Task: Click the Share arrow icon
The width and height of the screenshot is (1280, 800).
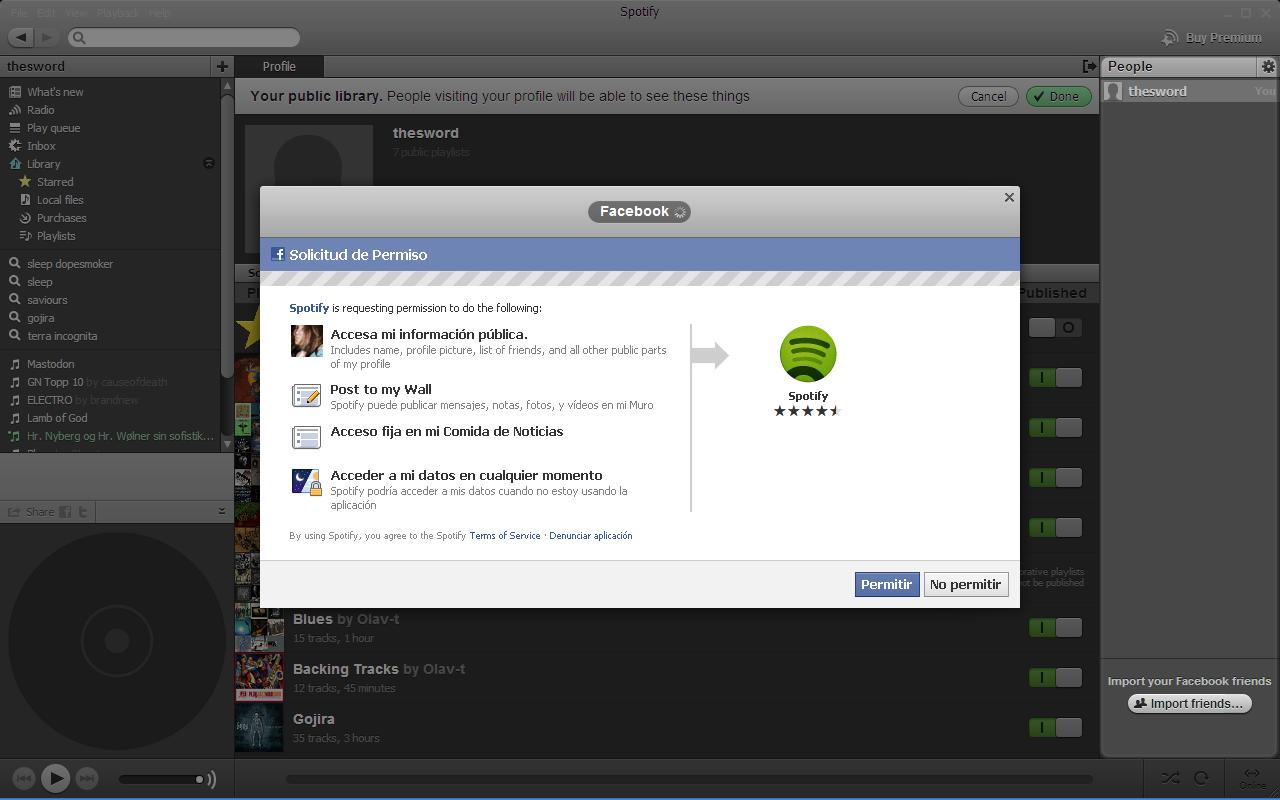Action: (x=14, y=512)
